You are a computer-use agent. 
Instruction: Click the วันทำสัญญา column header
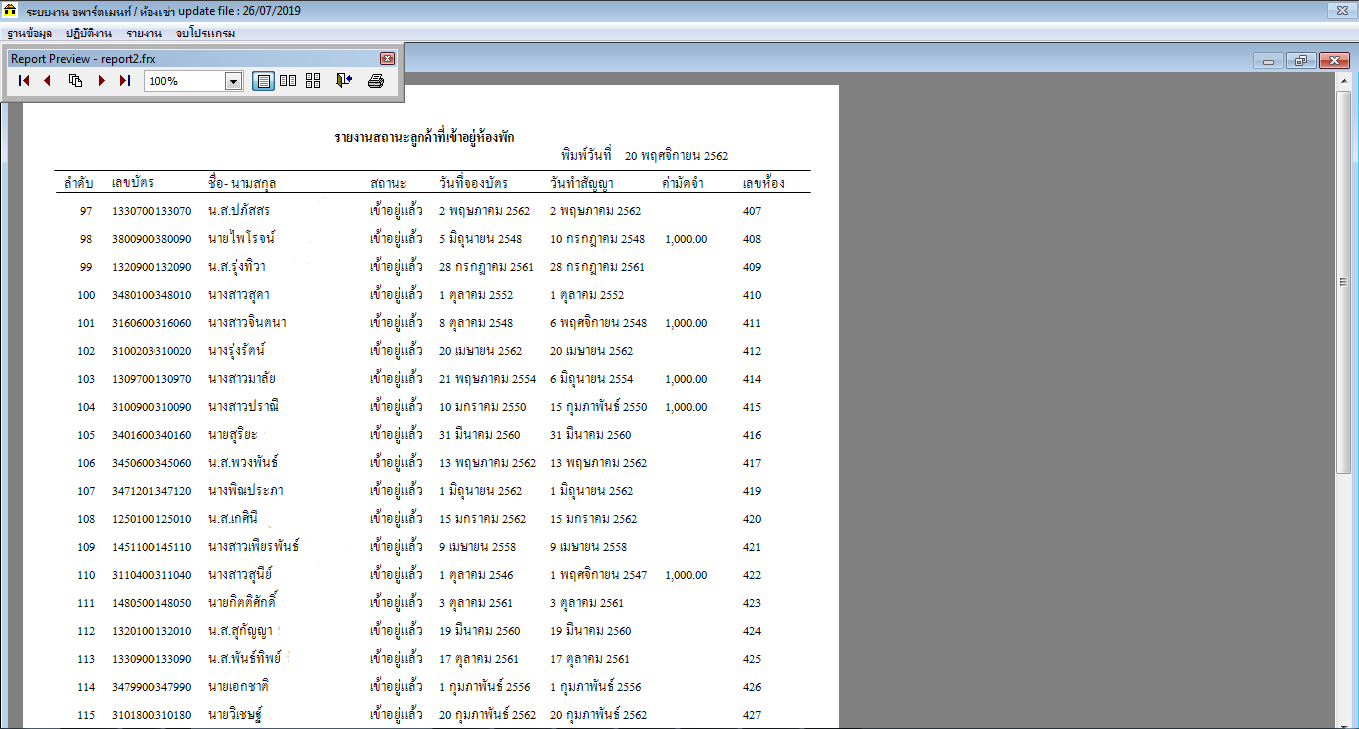click(x=581, y=183)
